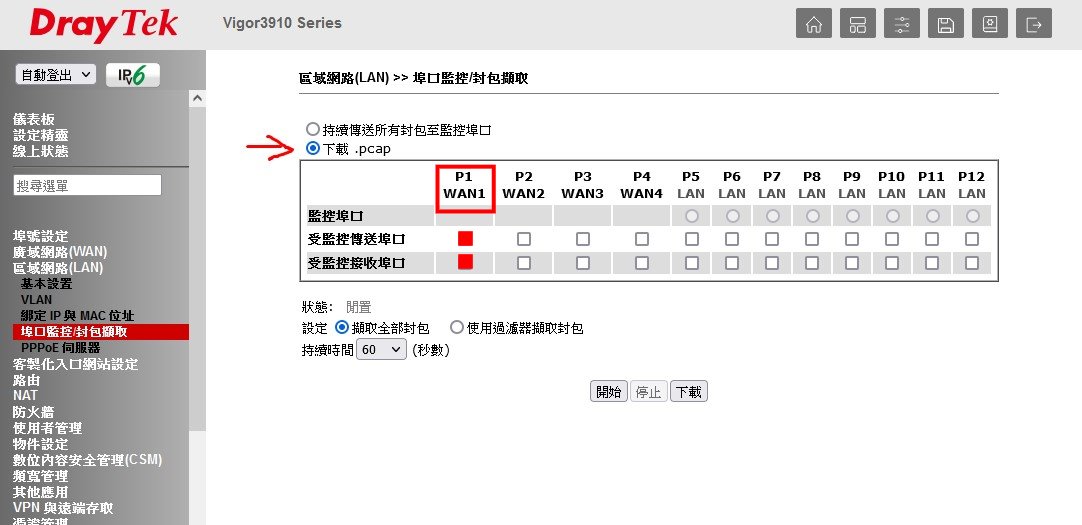Screen dimensions: 1082x525
Task: Click the 搜尋選單 search field
Action: [87, 185]
